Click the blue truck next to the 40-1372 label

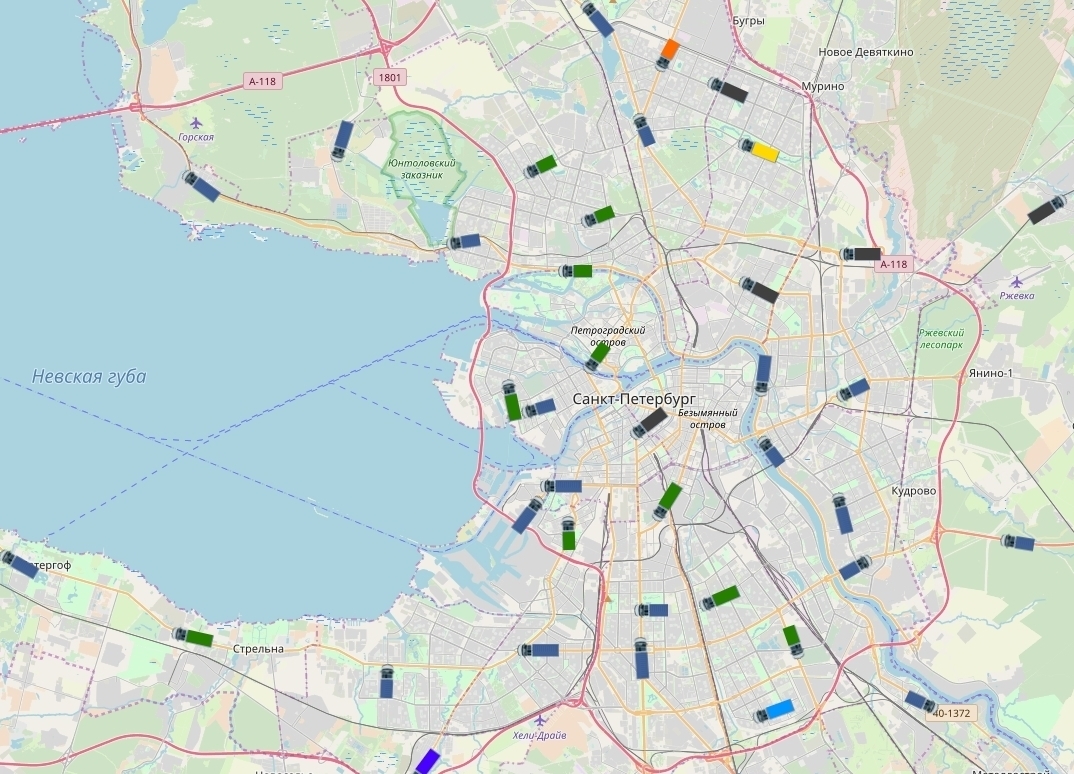click(920, 701)
